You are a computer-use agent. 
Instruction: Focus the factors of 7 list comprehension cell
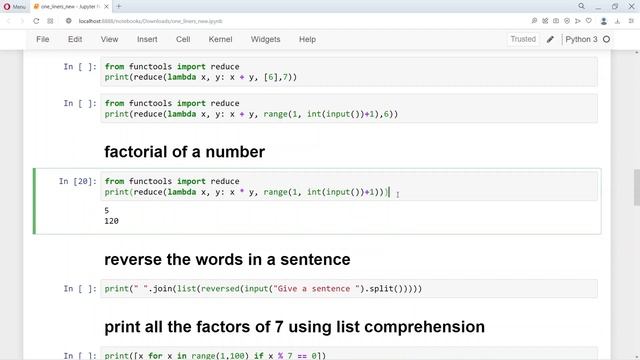pyautogui.click(x=349, y=353)
